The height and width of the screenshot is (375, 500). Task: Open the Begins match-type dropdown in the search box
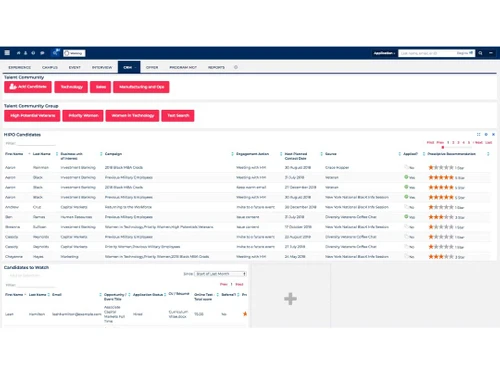click(x=465, y=53)
